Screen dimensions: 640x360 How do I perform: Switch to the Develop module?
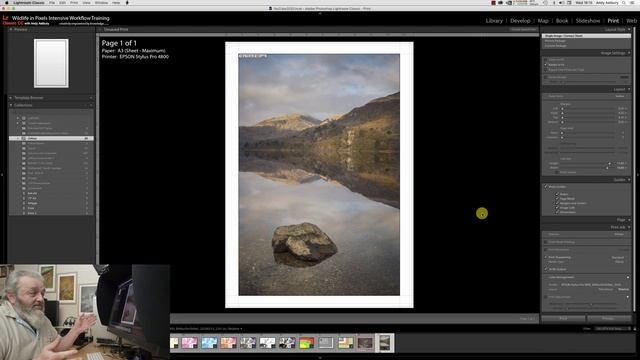point(520,21)
